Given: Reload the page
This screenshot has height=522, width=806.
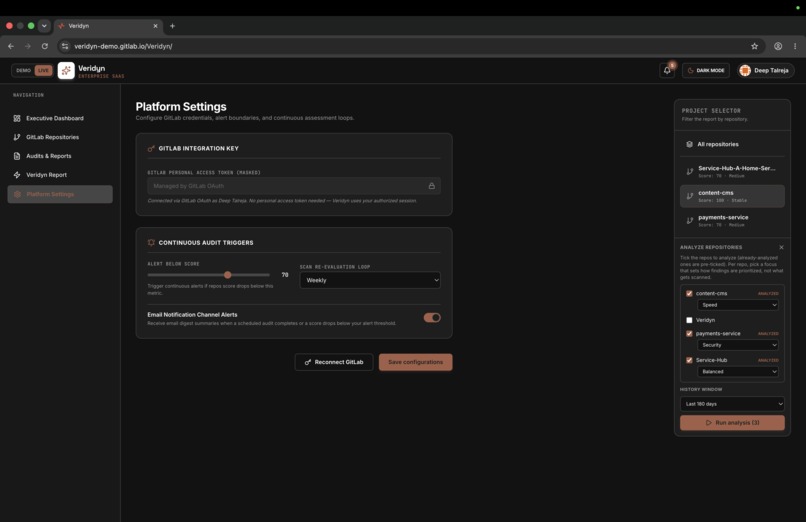Looking at the screenshot, I should click(45, 46).
